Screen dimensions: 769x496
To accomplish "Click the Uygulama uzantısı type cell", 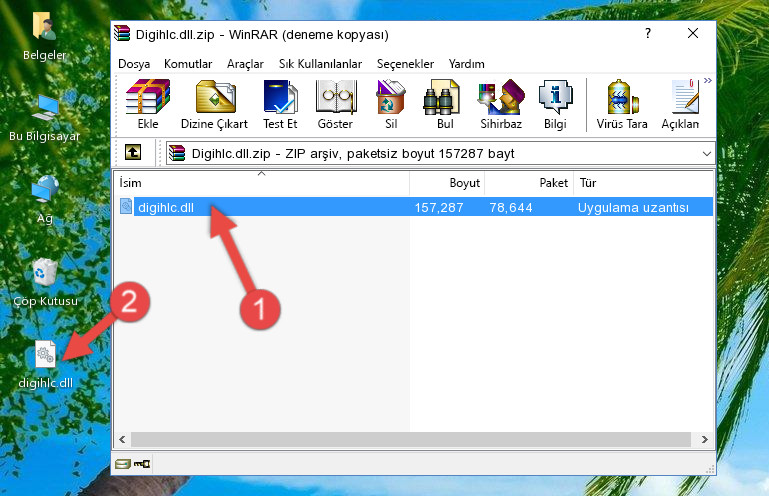I will coord(633,208).
